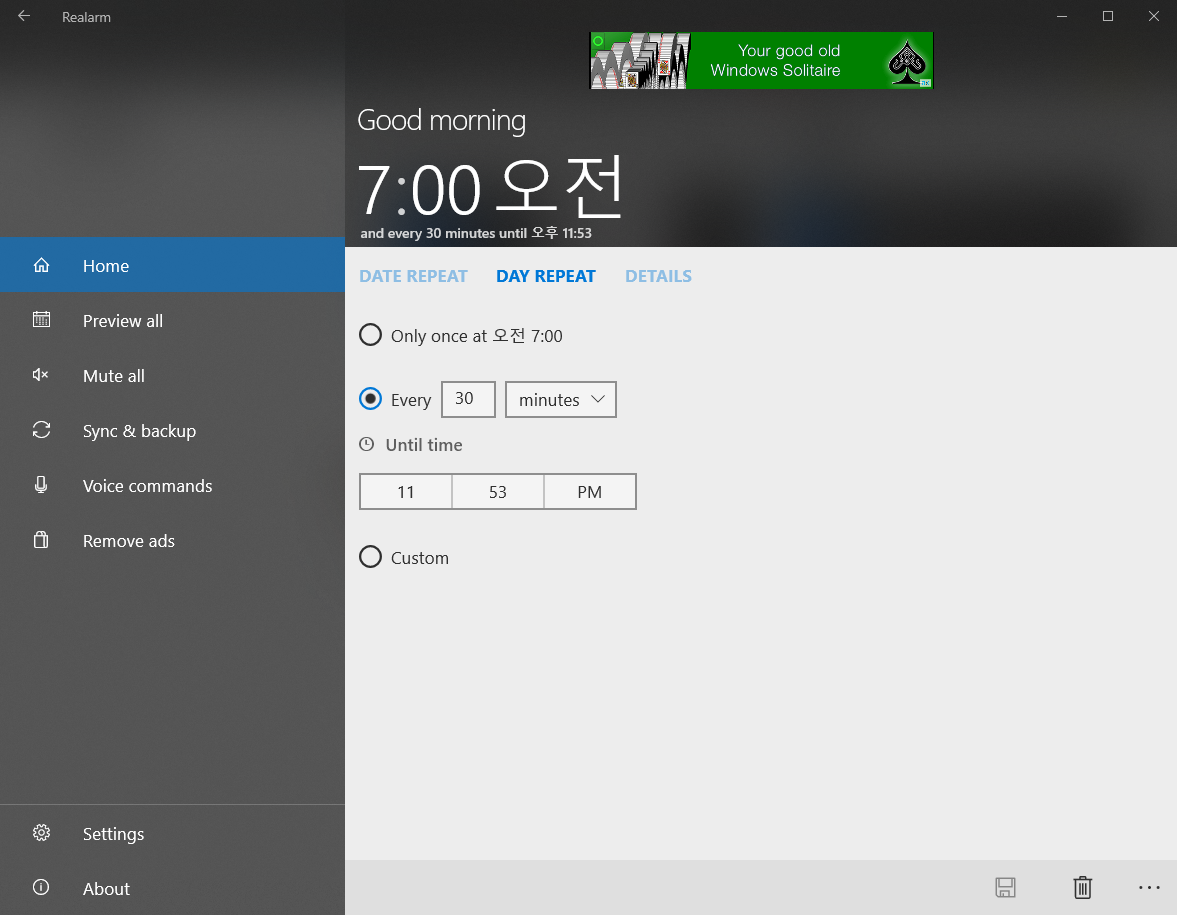Select Remove ads in the sidebar

173,540
